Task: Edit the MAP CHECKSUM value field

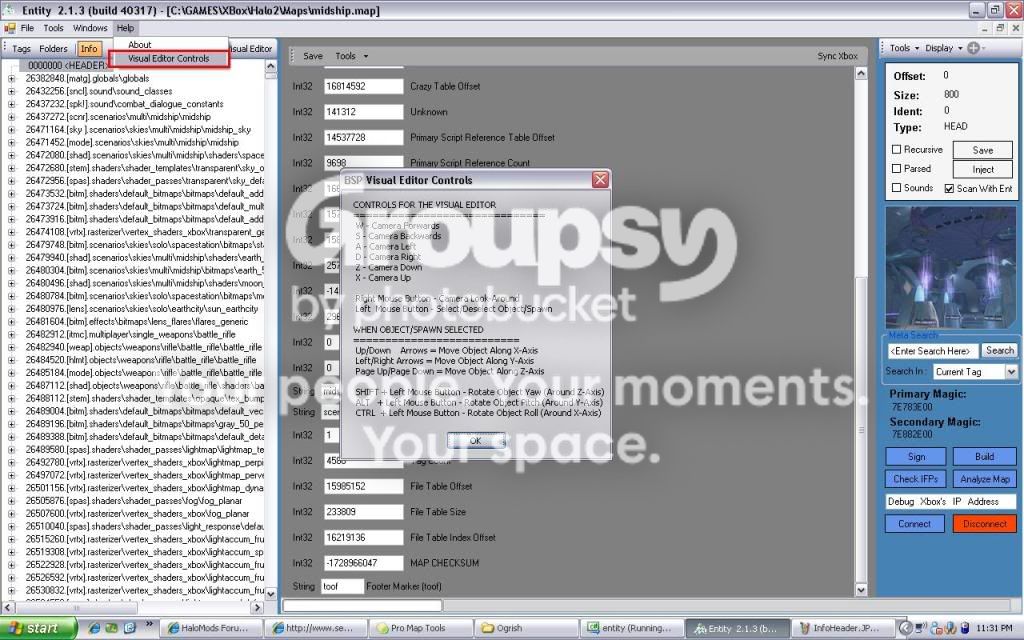Action: [x=363, y=563]
